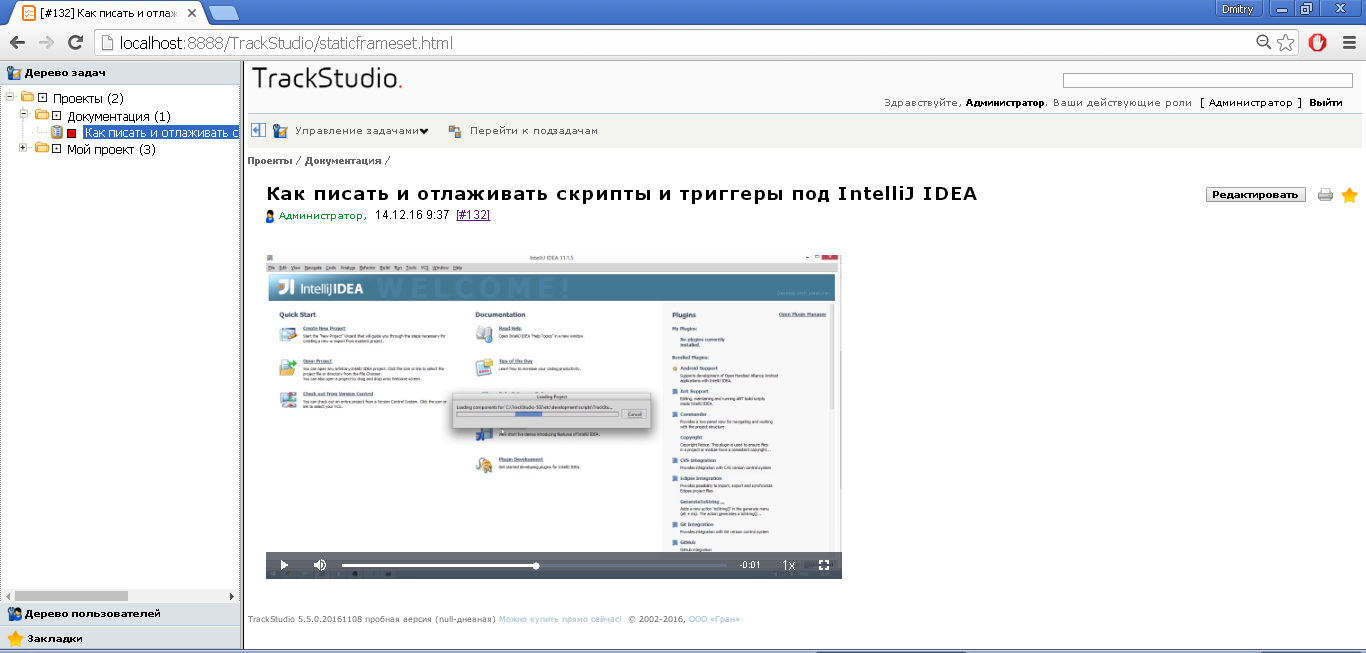Screen dimensions: 1366x653
Task: Toggle the square box next to Проекты
Action: 42,98
